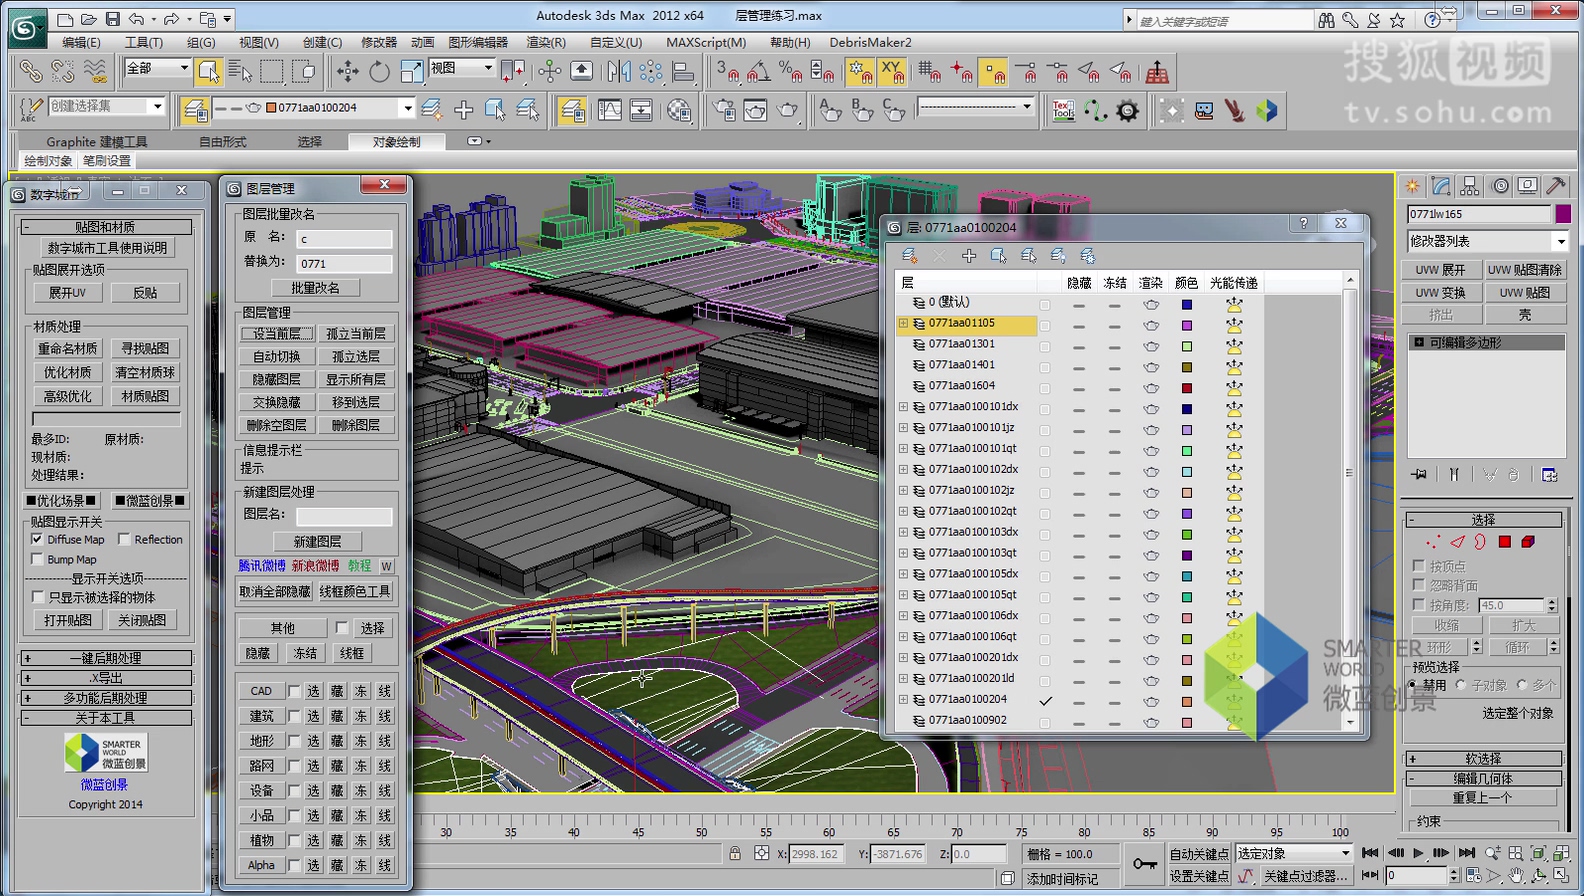The image size is (1584, 896).
Task: Expand the 软选择 rollout
Action: 1484,759
